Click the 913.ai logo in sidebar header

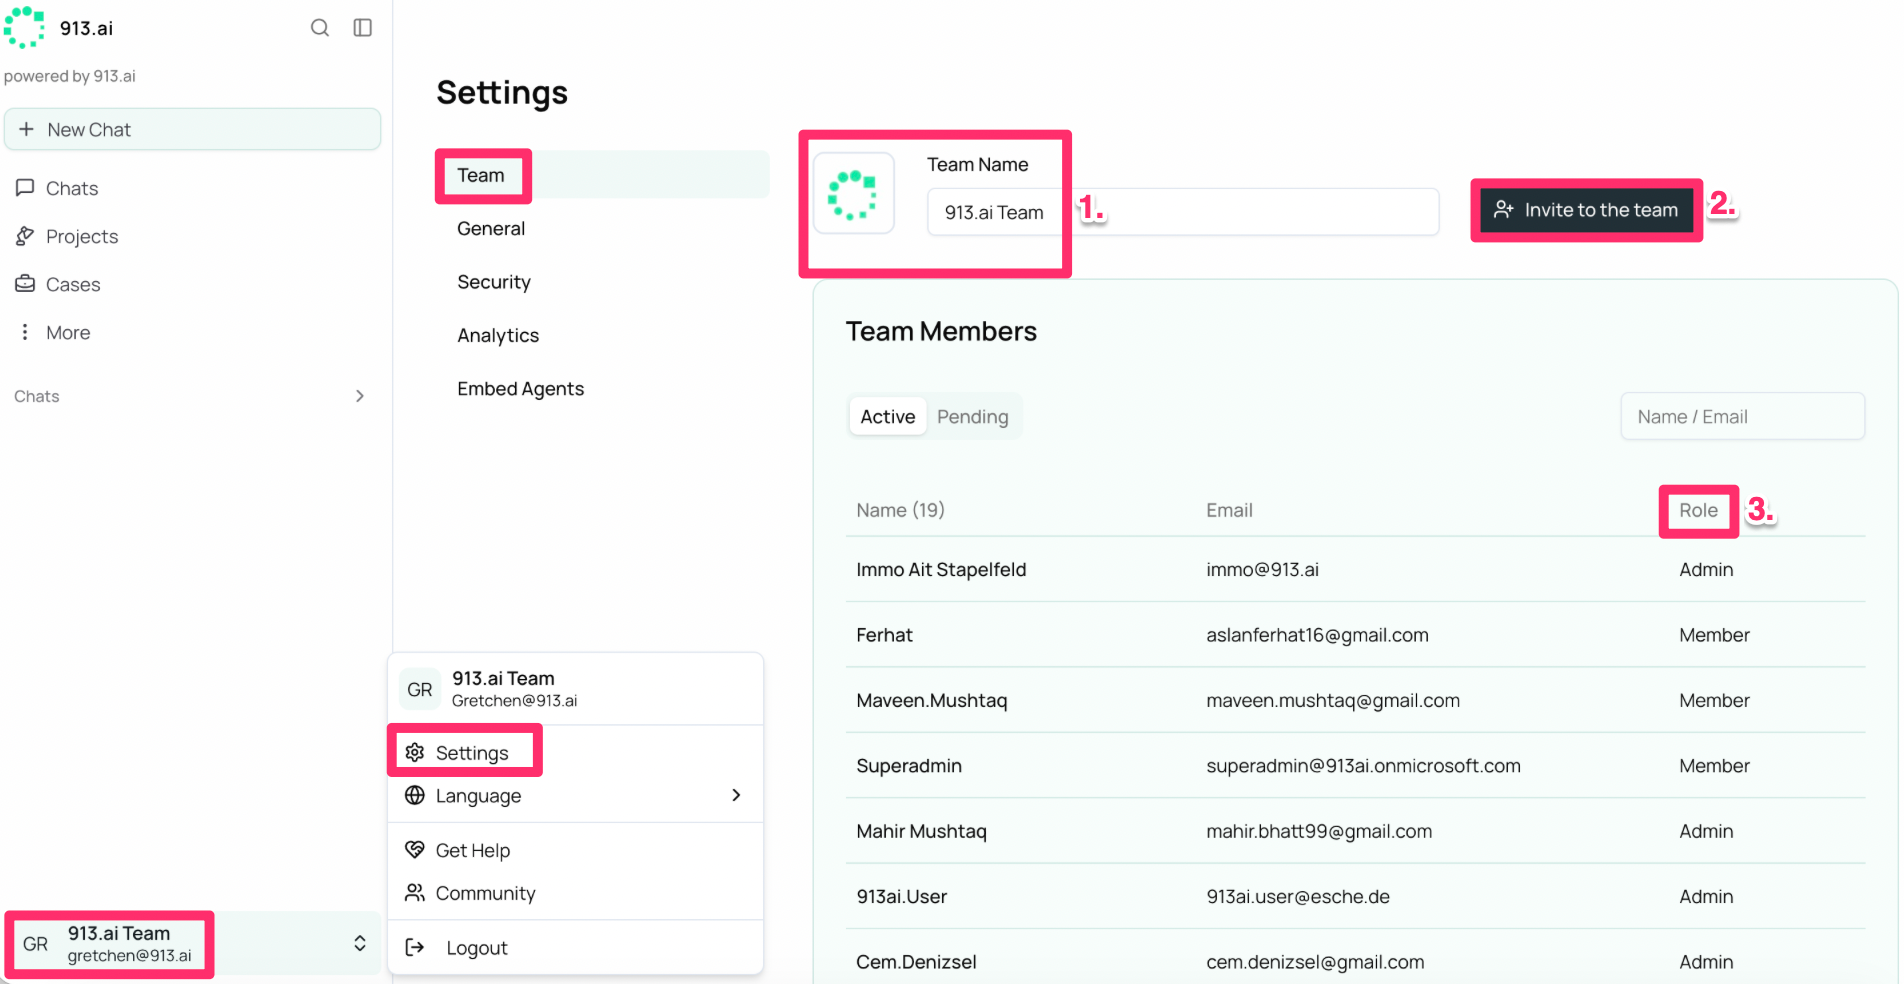coord(24,27)
